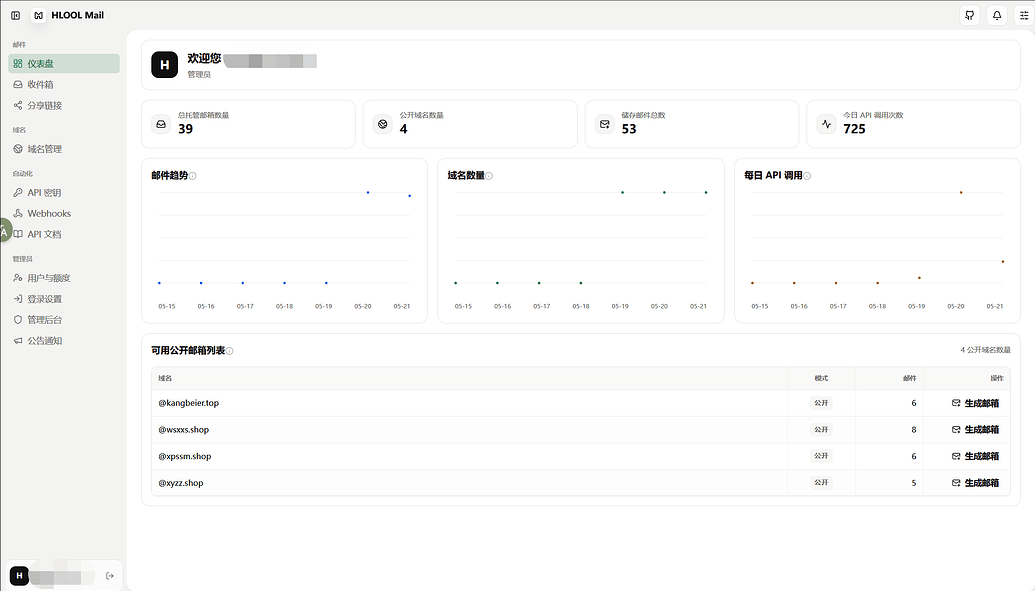Image resolution: width=1035 pixels, height=591 pixels.
Task: Click 生成邮箱 in the @xyzz.shop row
Action: pos(976,483)
